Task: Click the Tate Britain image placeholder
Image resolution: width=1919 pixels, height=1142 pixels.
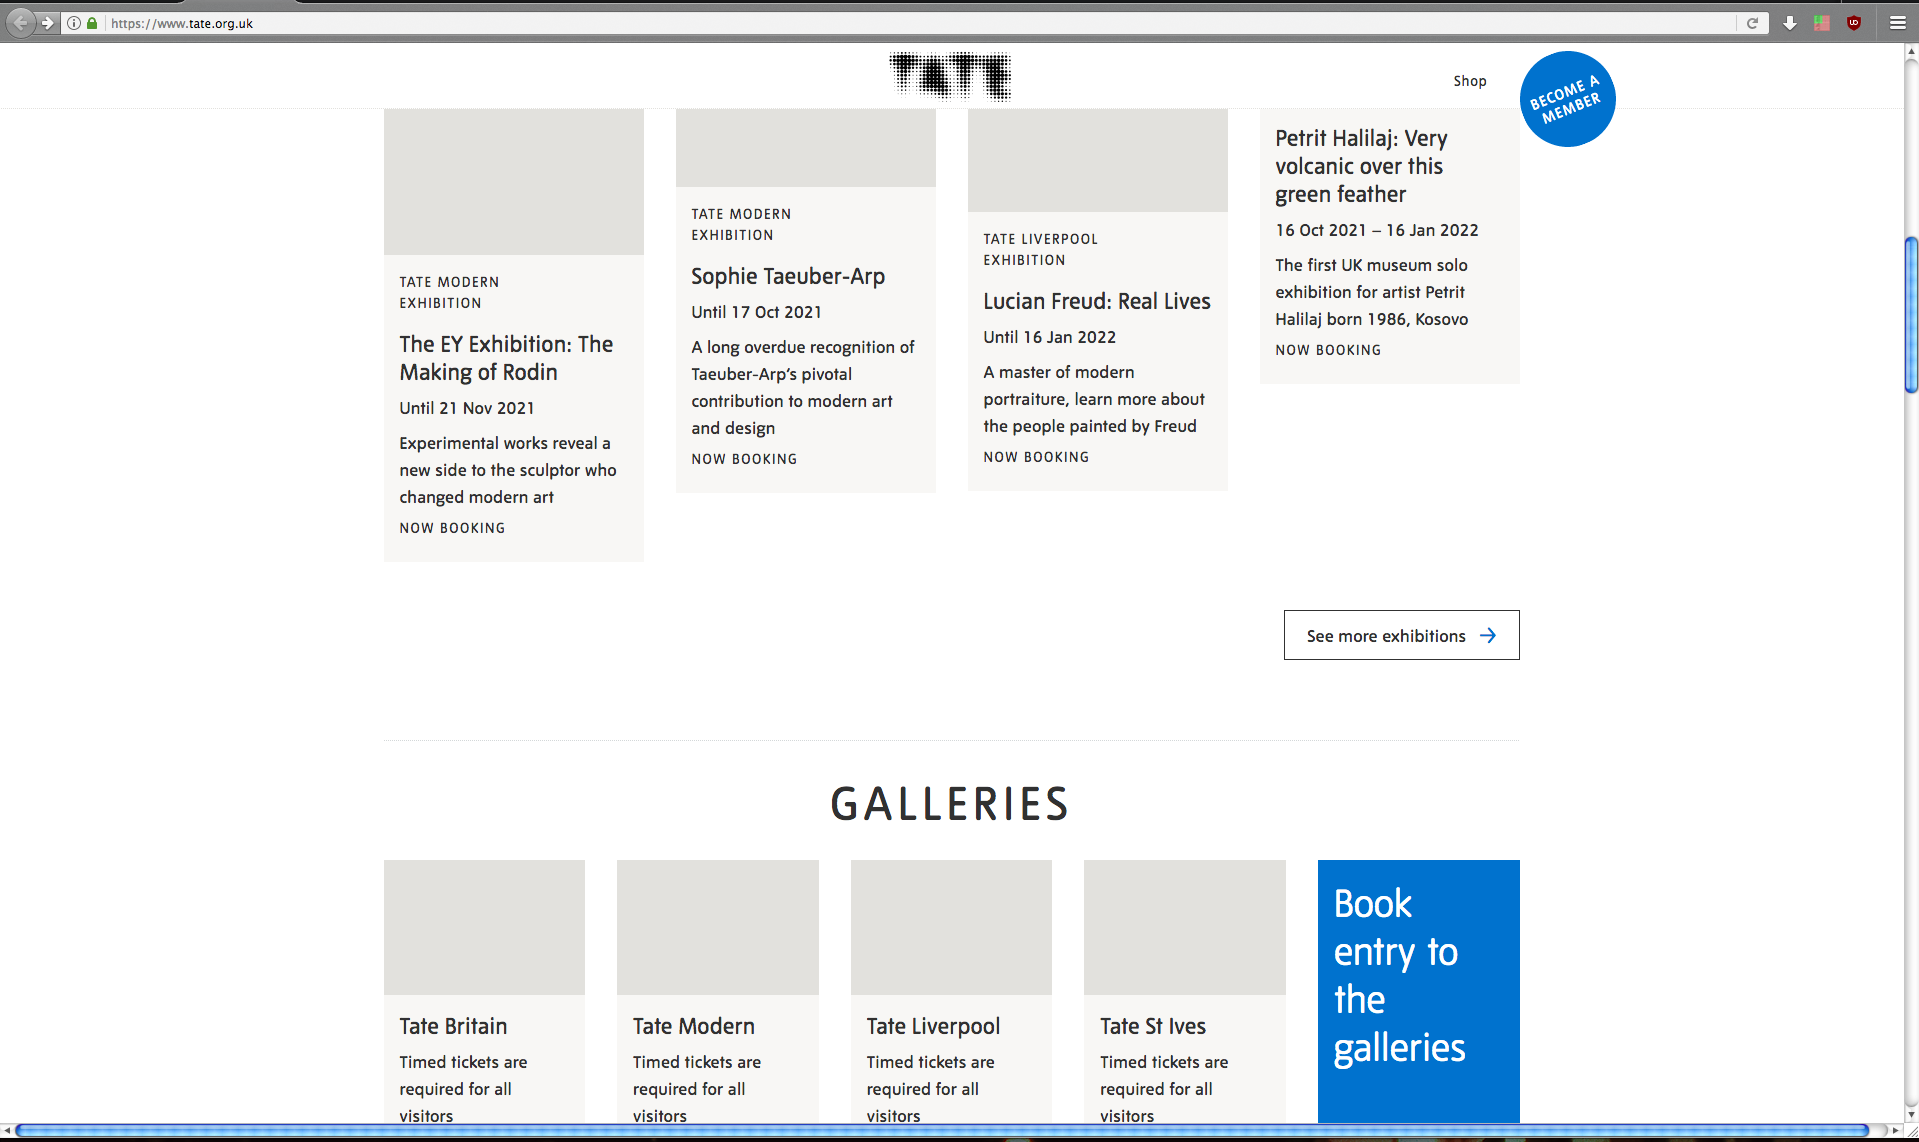Action: [x=484, y=927]
